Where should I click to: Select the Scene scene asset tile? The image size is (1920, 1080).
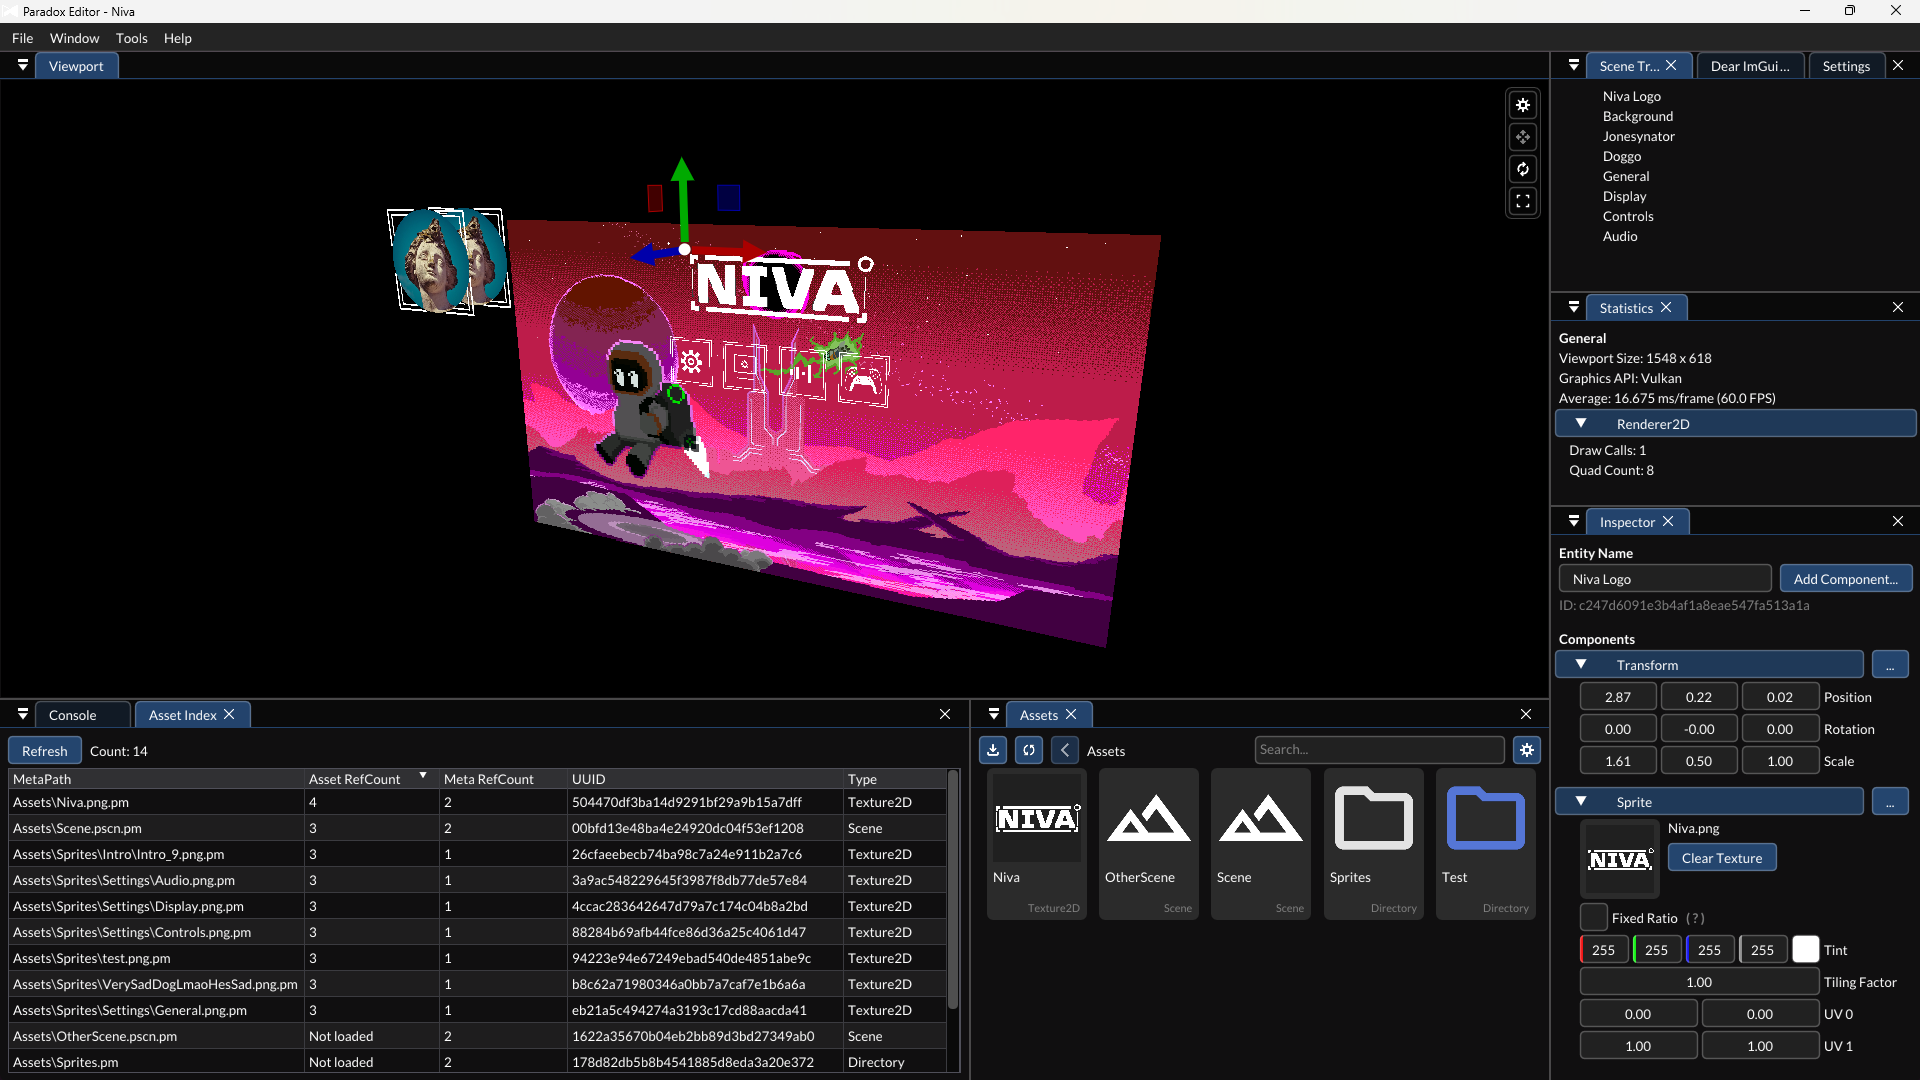tap(1261, 843)
